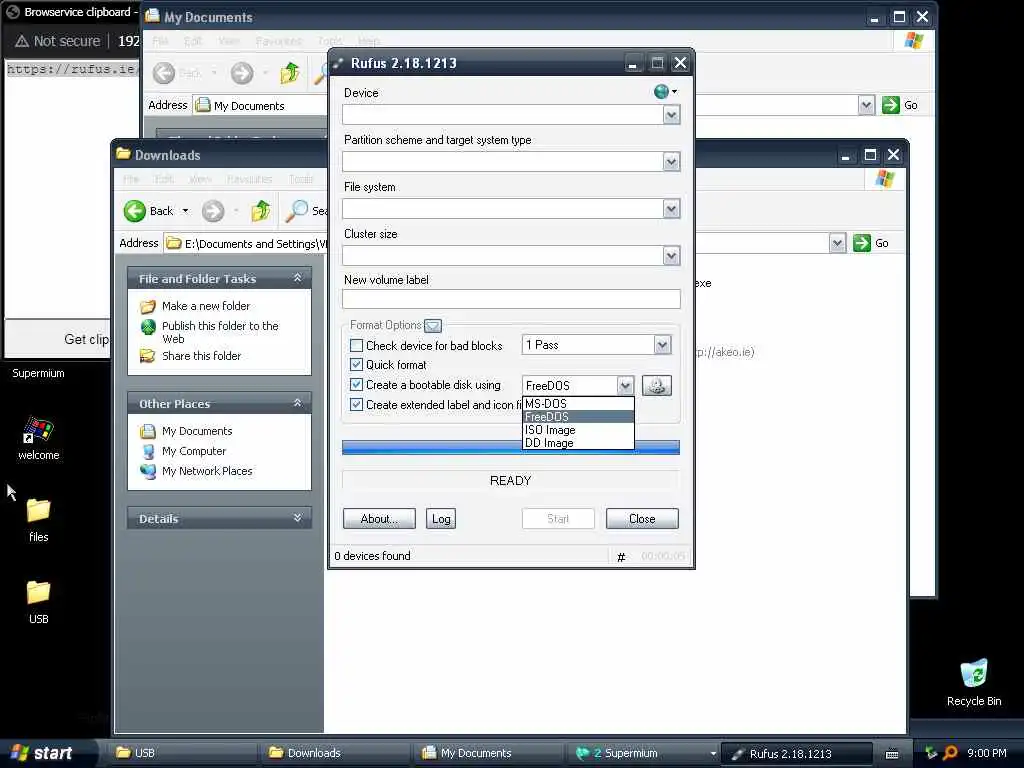Click the Log button

[441, 519]
